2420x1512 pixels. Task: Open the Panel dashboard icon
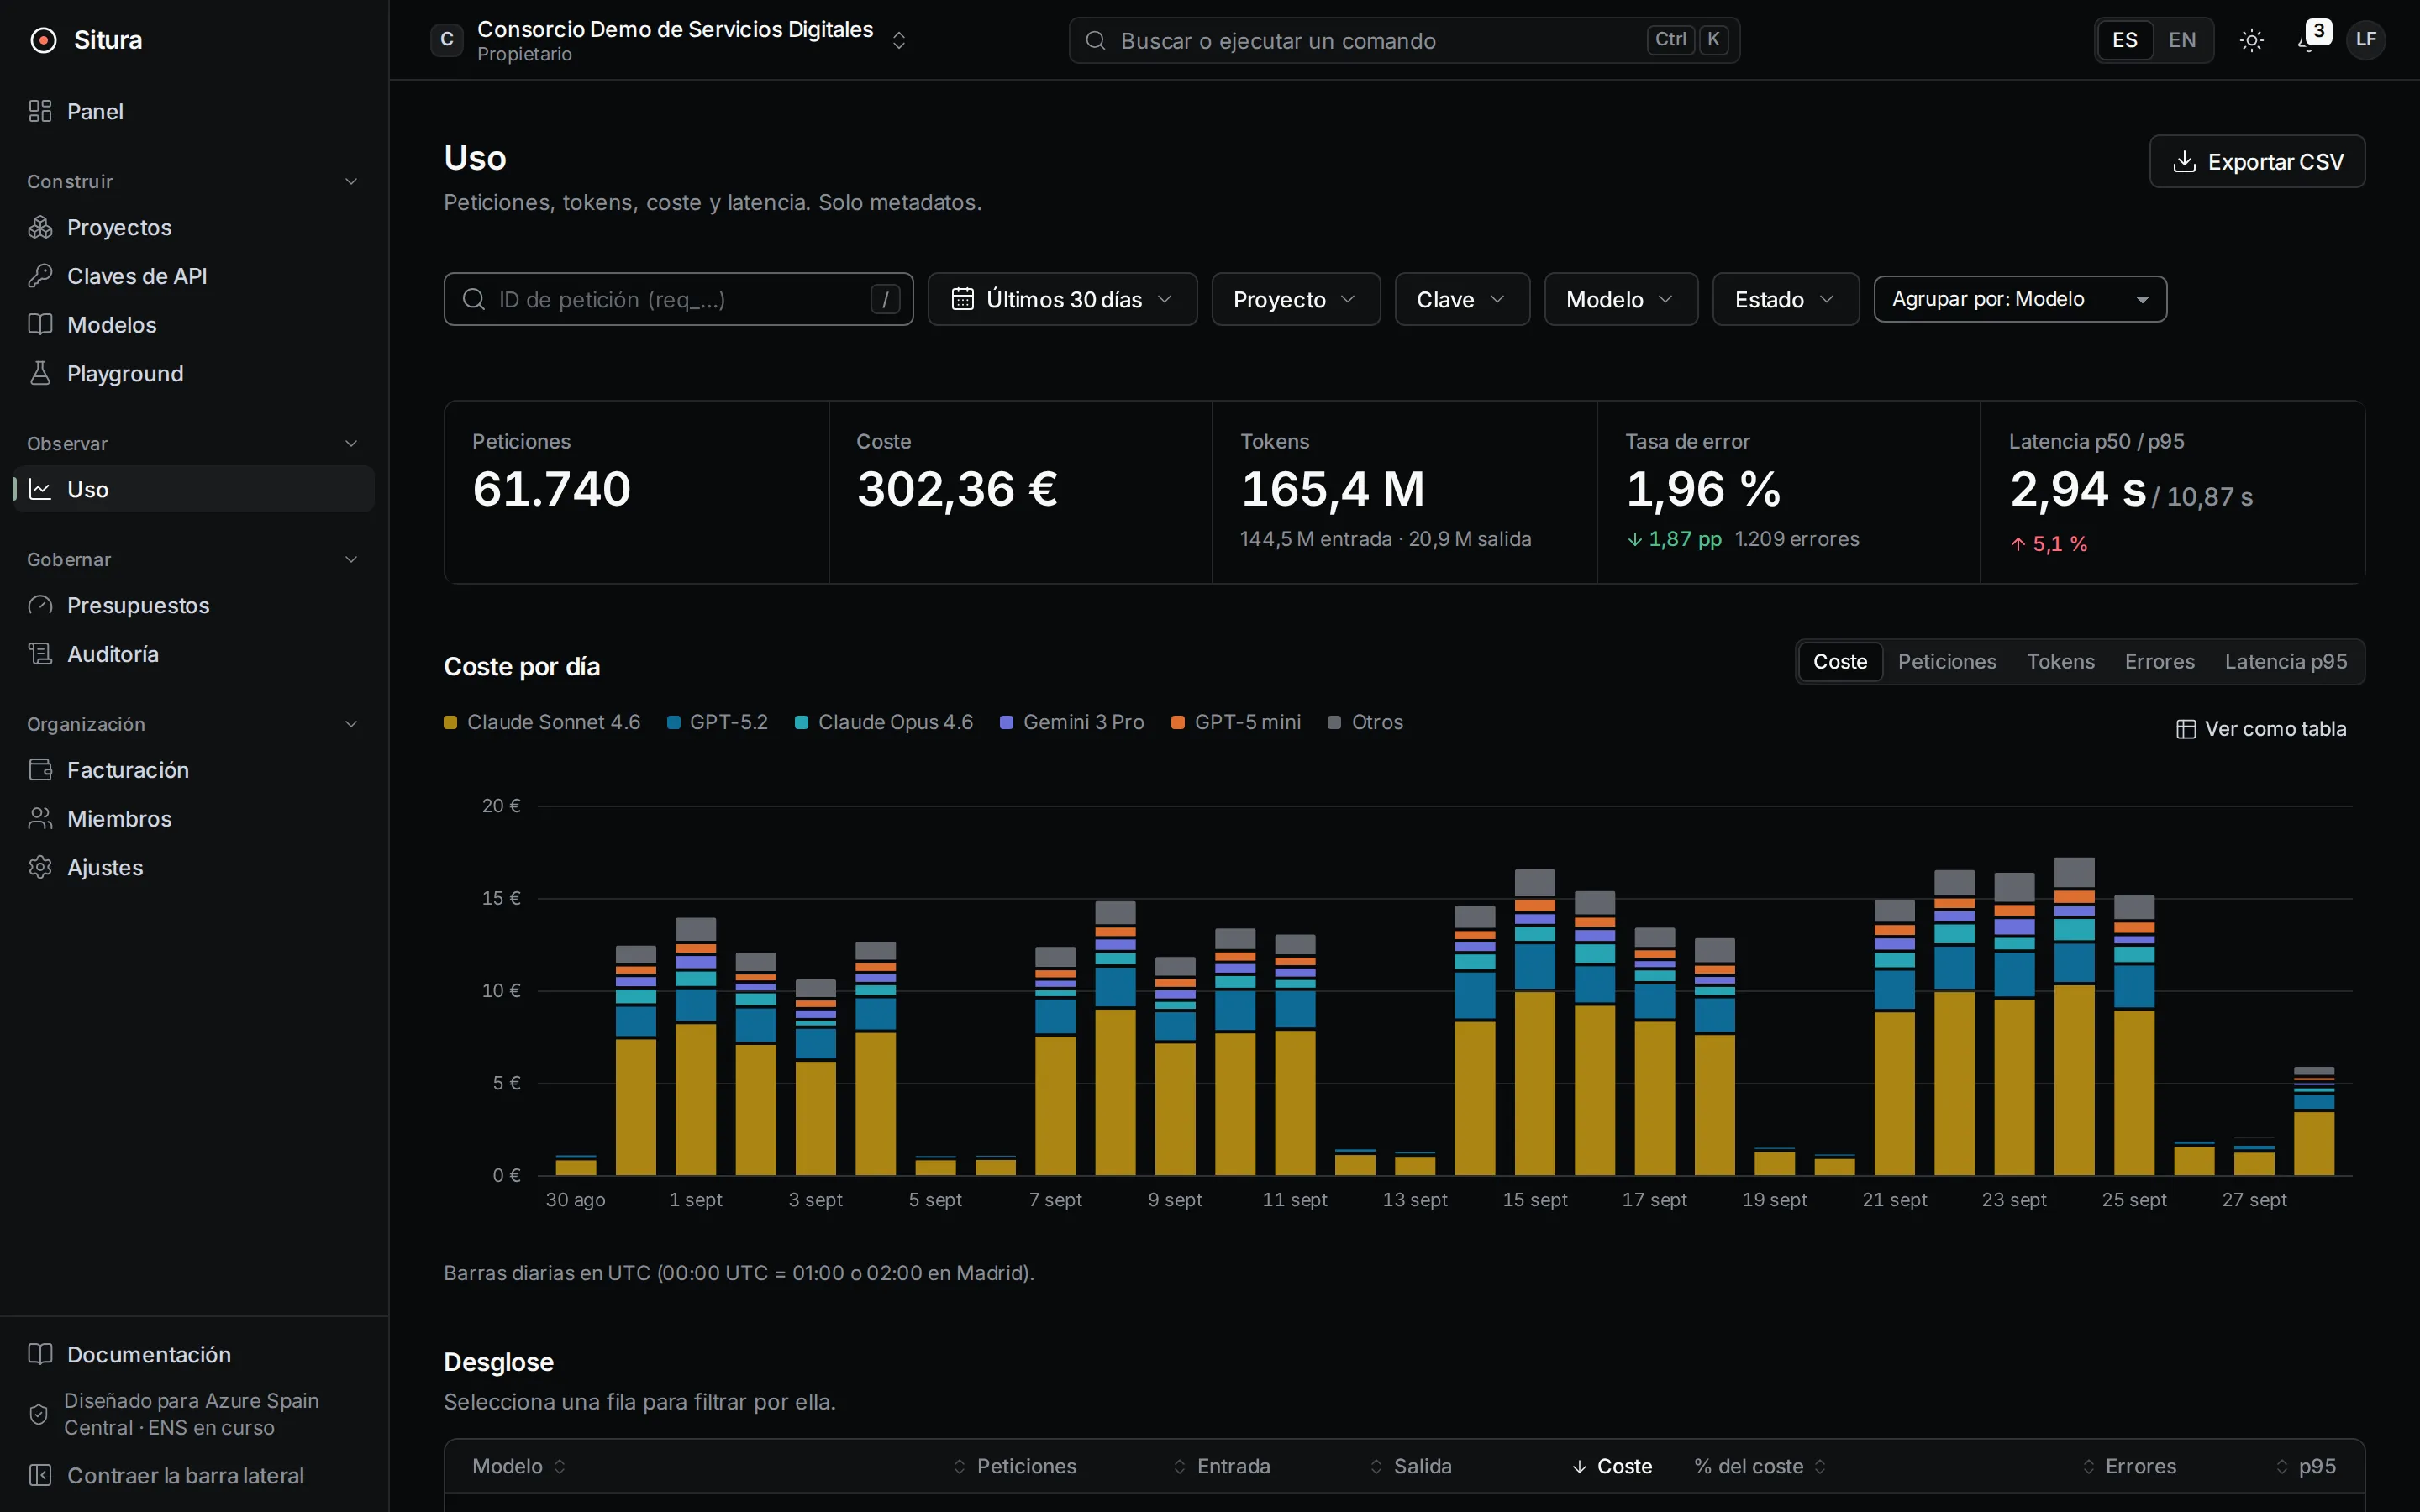coord(40,111)
